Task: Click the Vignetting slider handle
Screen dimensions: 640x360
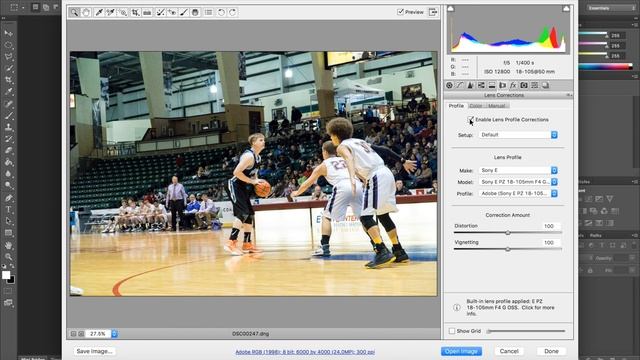Action: [508, 249]
